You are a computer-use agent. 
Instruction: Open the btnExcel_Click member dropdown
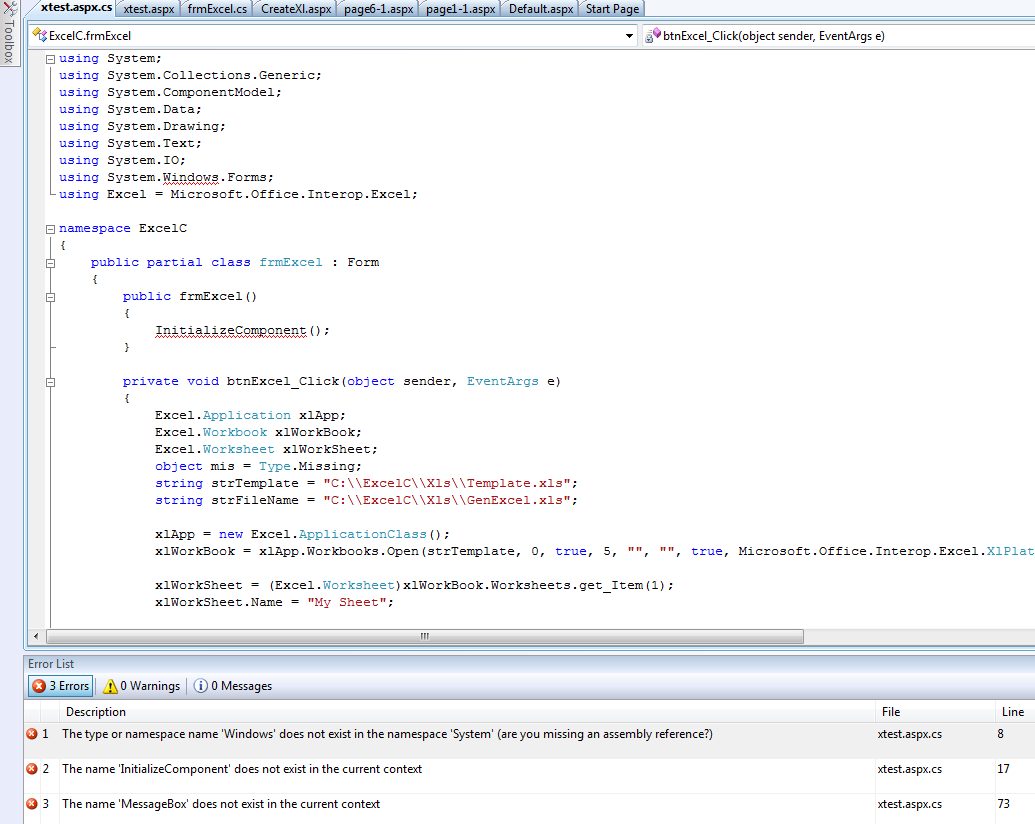pos(838,36)
